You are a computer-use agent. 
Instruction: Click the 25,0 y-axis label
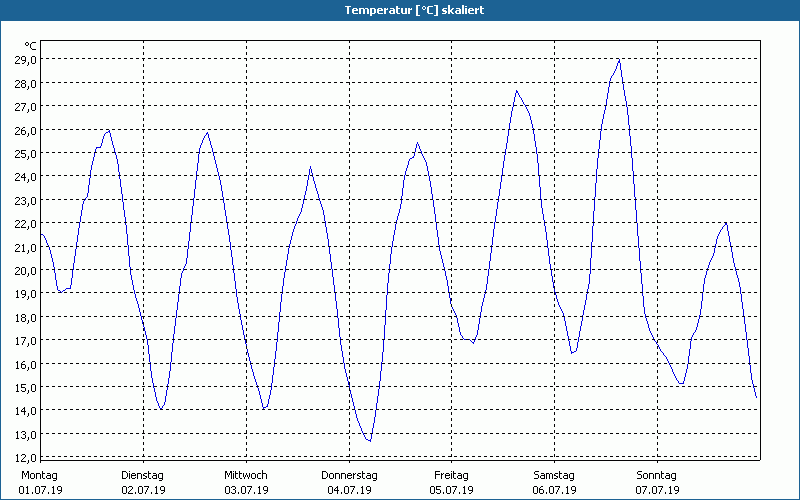click(26, 153)
